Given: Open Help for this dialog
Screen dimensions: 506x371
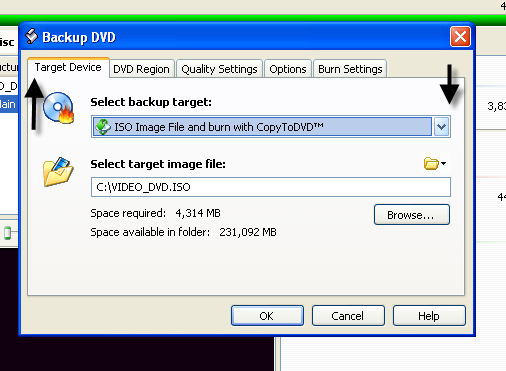Looking at the screenshot, I should [429, 316].
